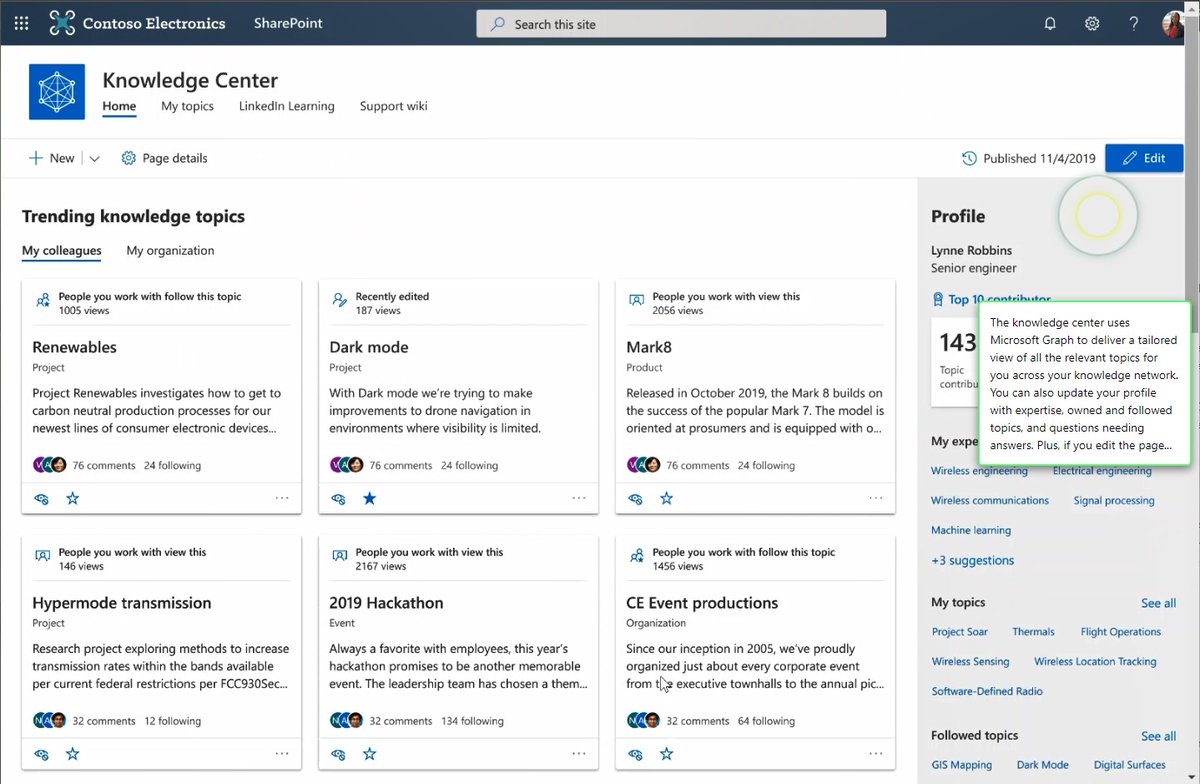Screen dimensions: 1200x784
Task: Follow the CE Event productions star
Action: (x=666, y=754)
